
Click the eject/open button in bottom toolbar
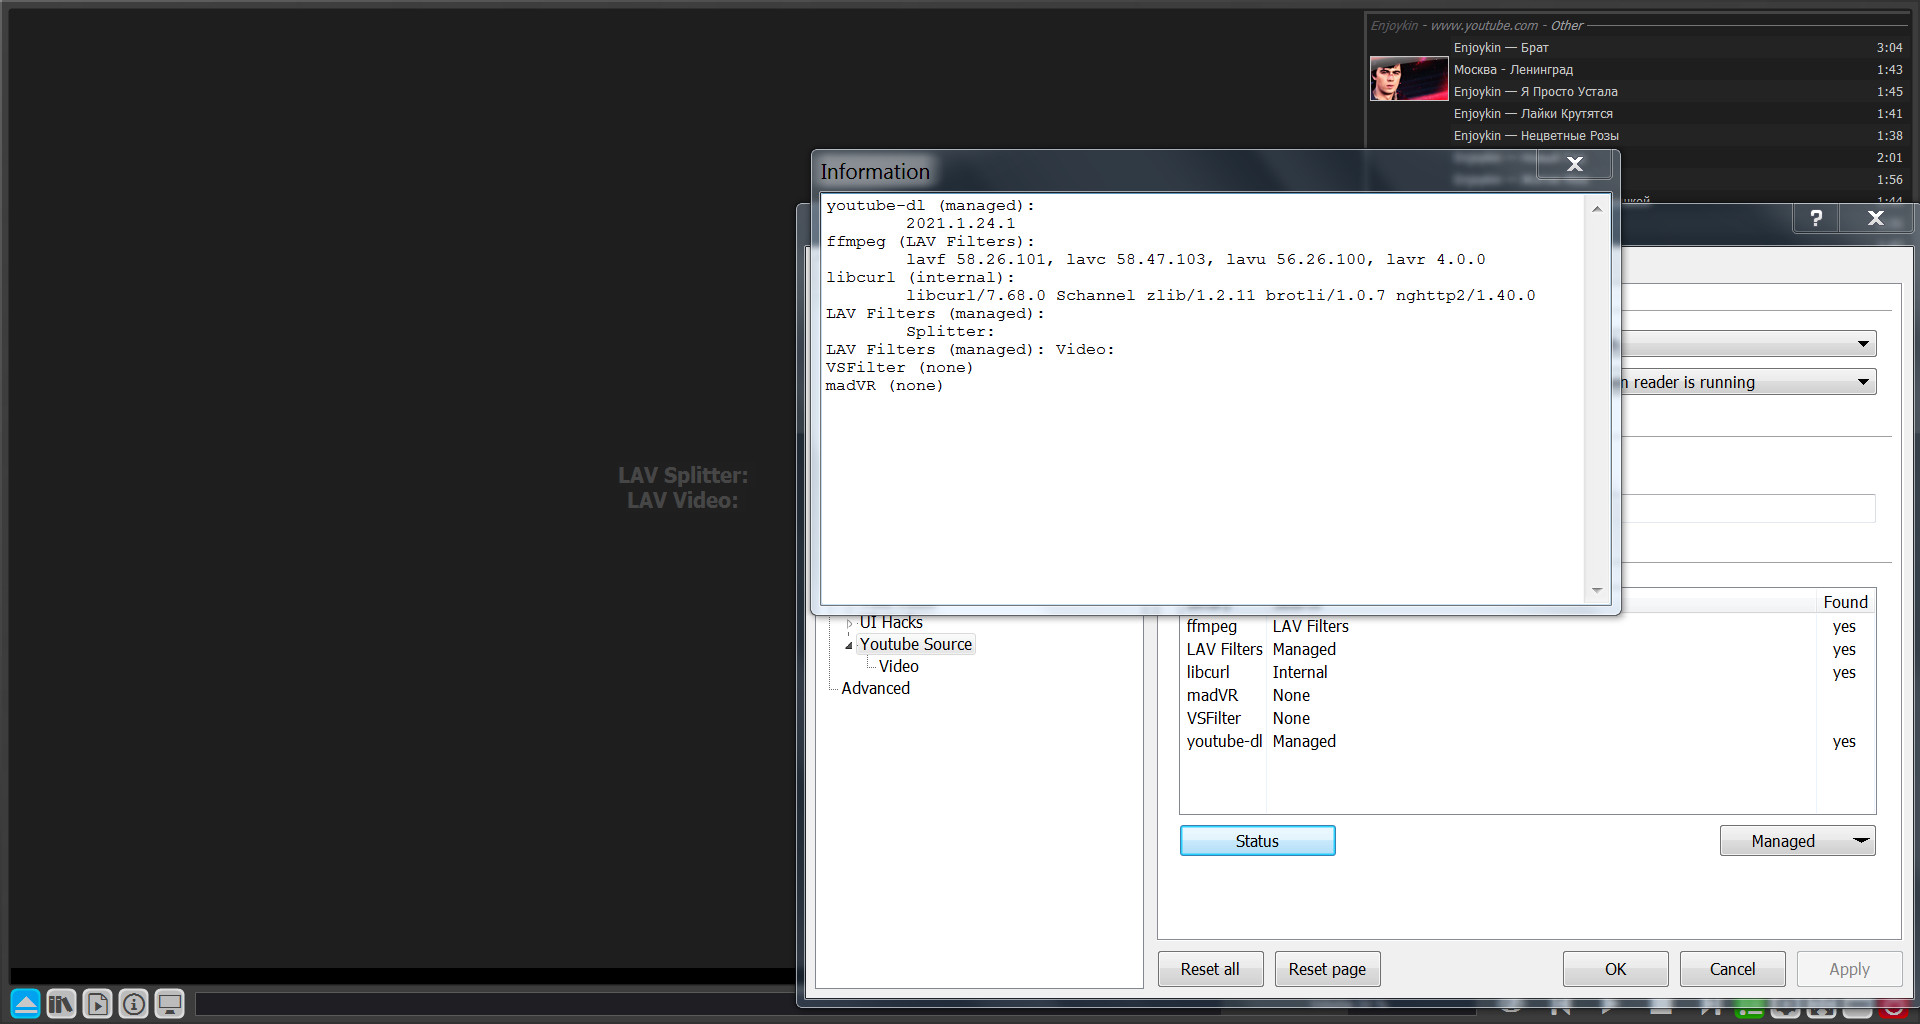click(x=26, y=1003)
